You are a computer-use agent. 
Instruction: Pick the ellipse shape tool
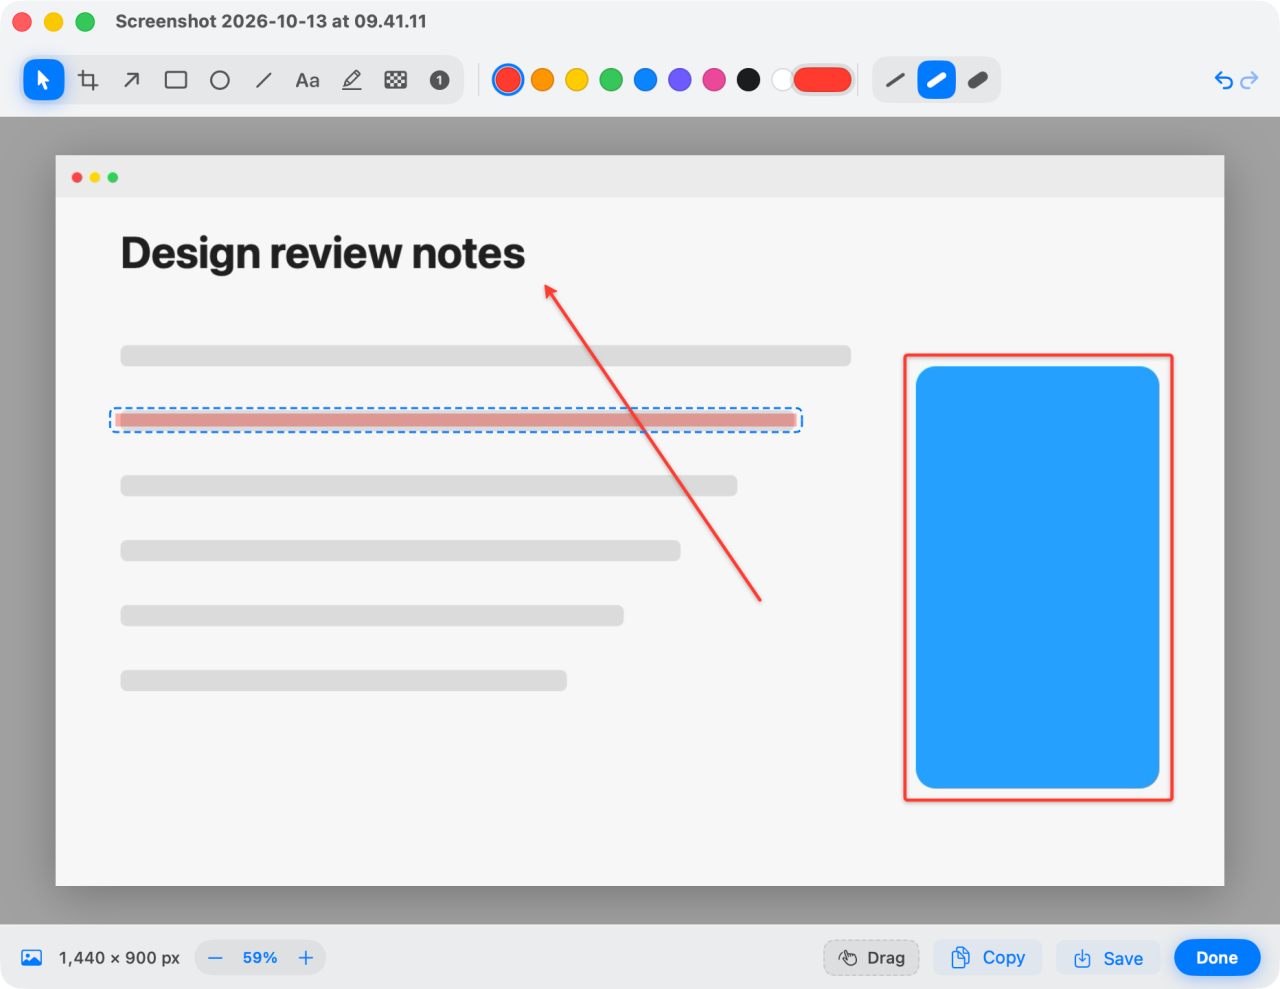point(220,80)
